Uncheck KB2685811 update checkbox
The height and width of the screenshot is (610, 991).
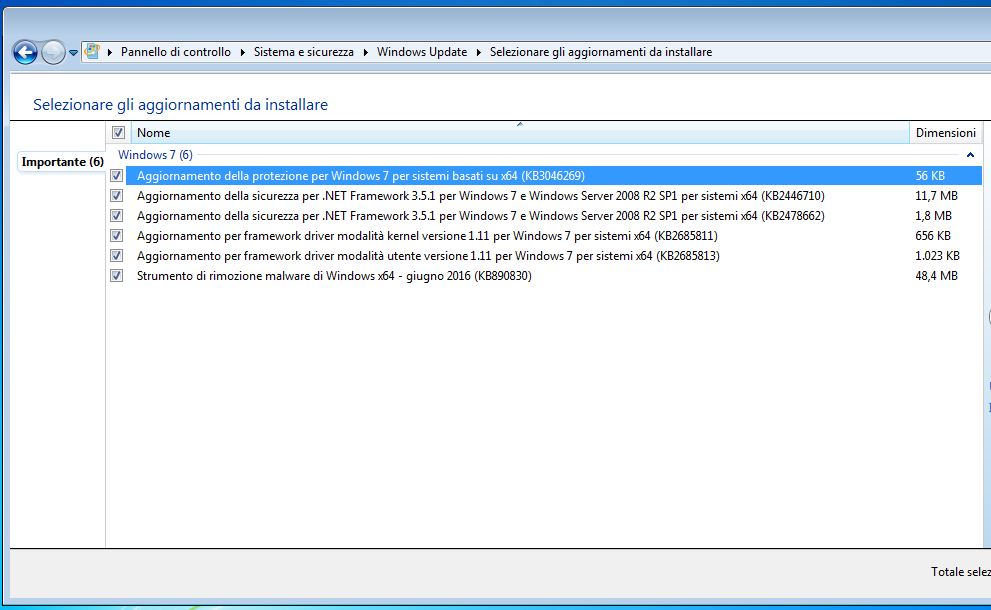click(116, 235)
